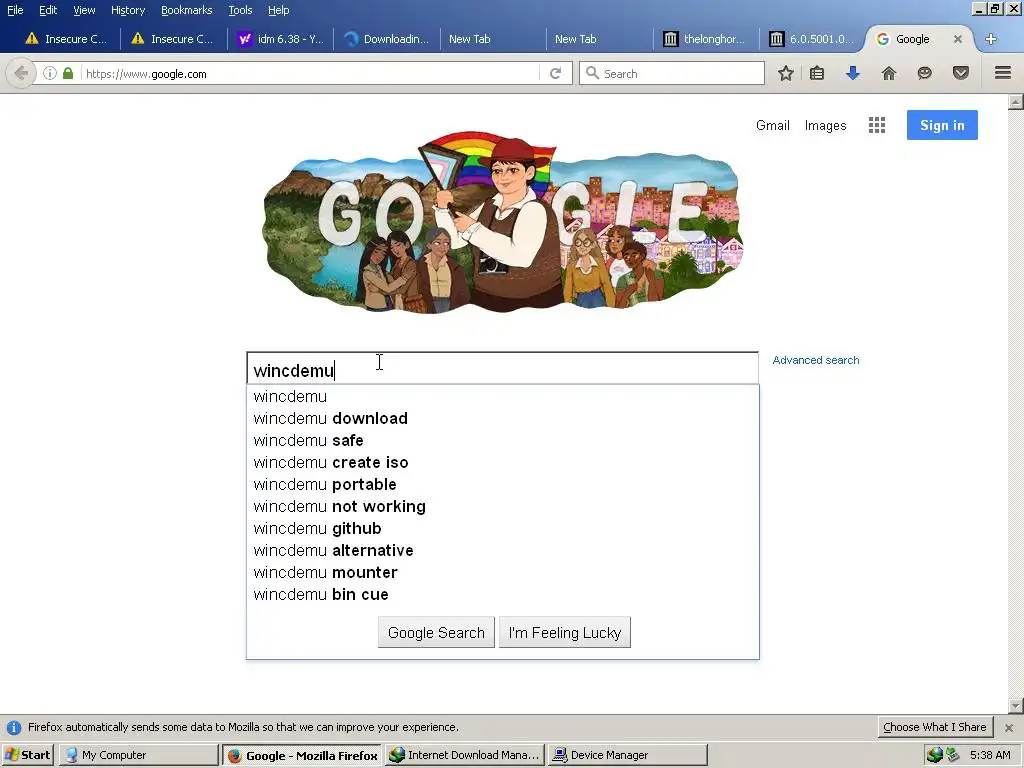1024x768 pixels.
Task: Click the Google search input field
Action: 502,369
